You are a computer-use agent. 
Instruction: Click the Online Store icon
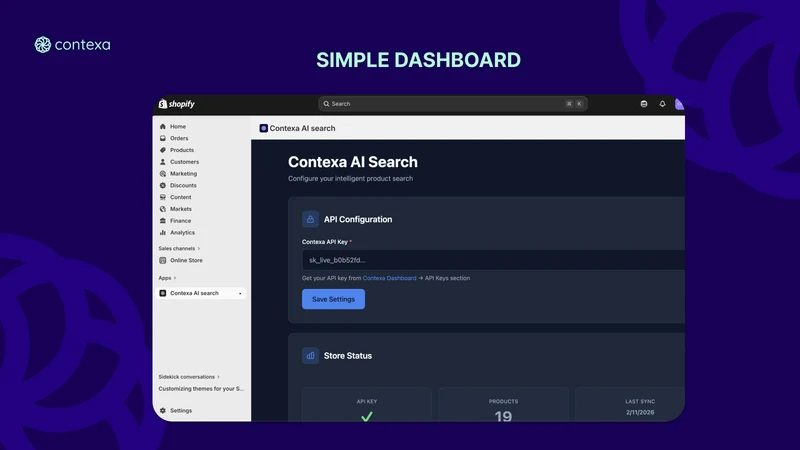click(x=163, y=260)
